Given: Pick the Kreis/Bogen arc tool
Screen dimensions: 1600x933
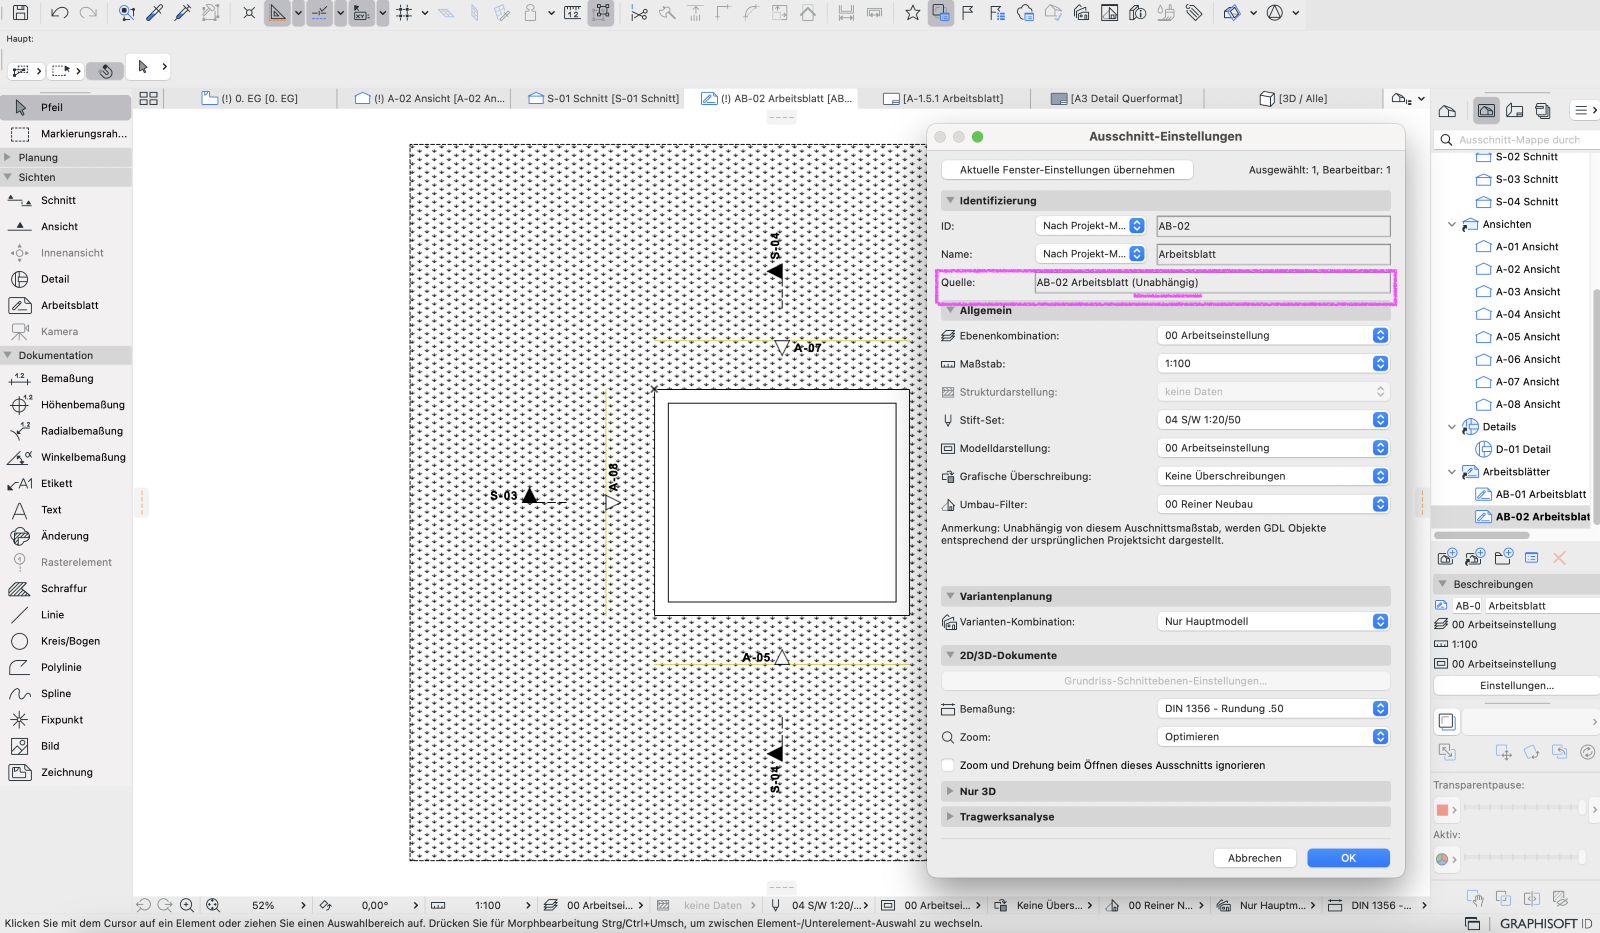Looking at the screenshot, I should (66, 641).
